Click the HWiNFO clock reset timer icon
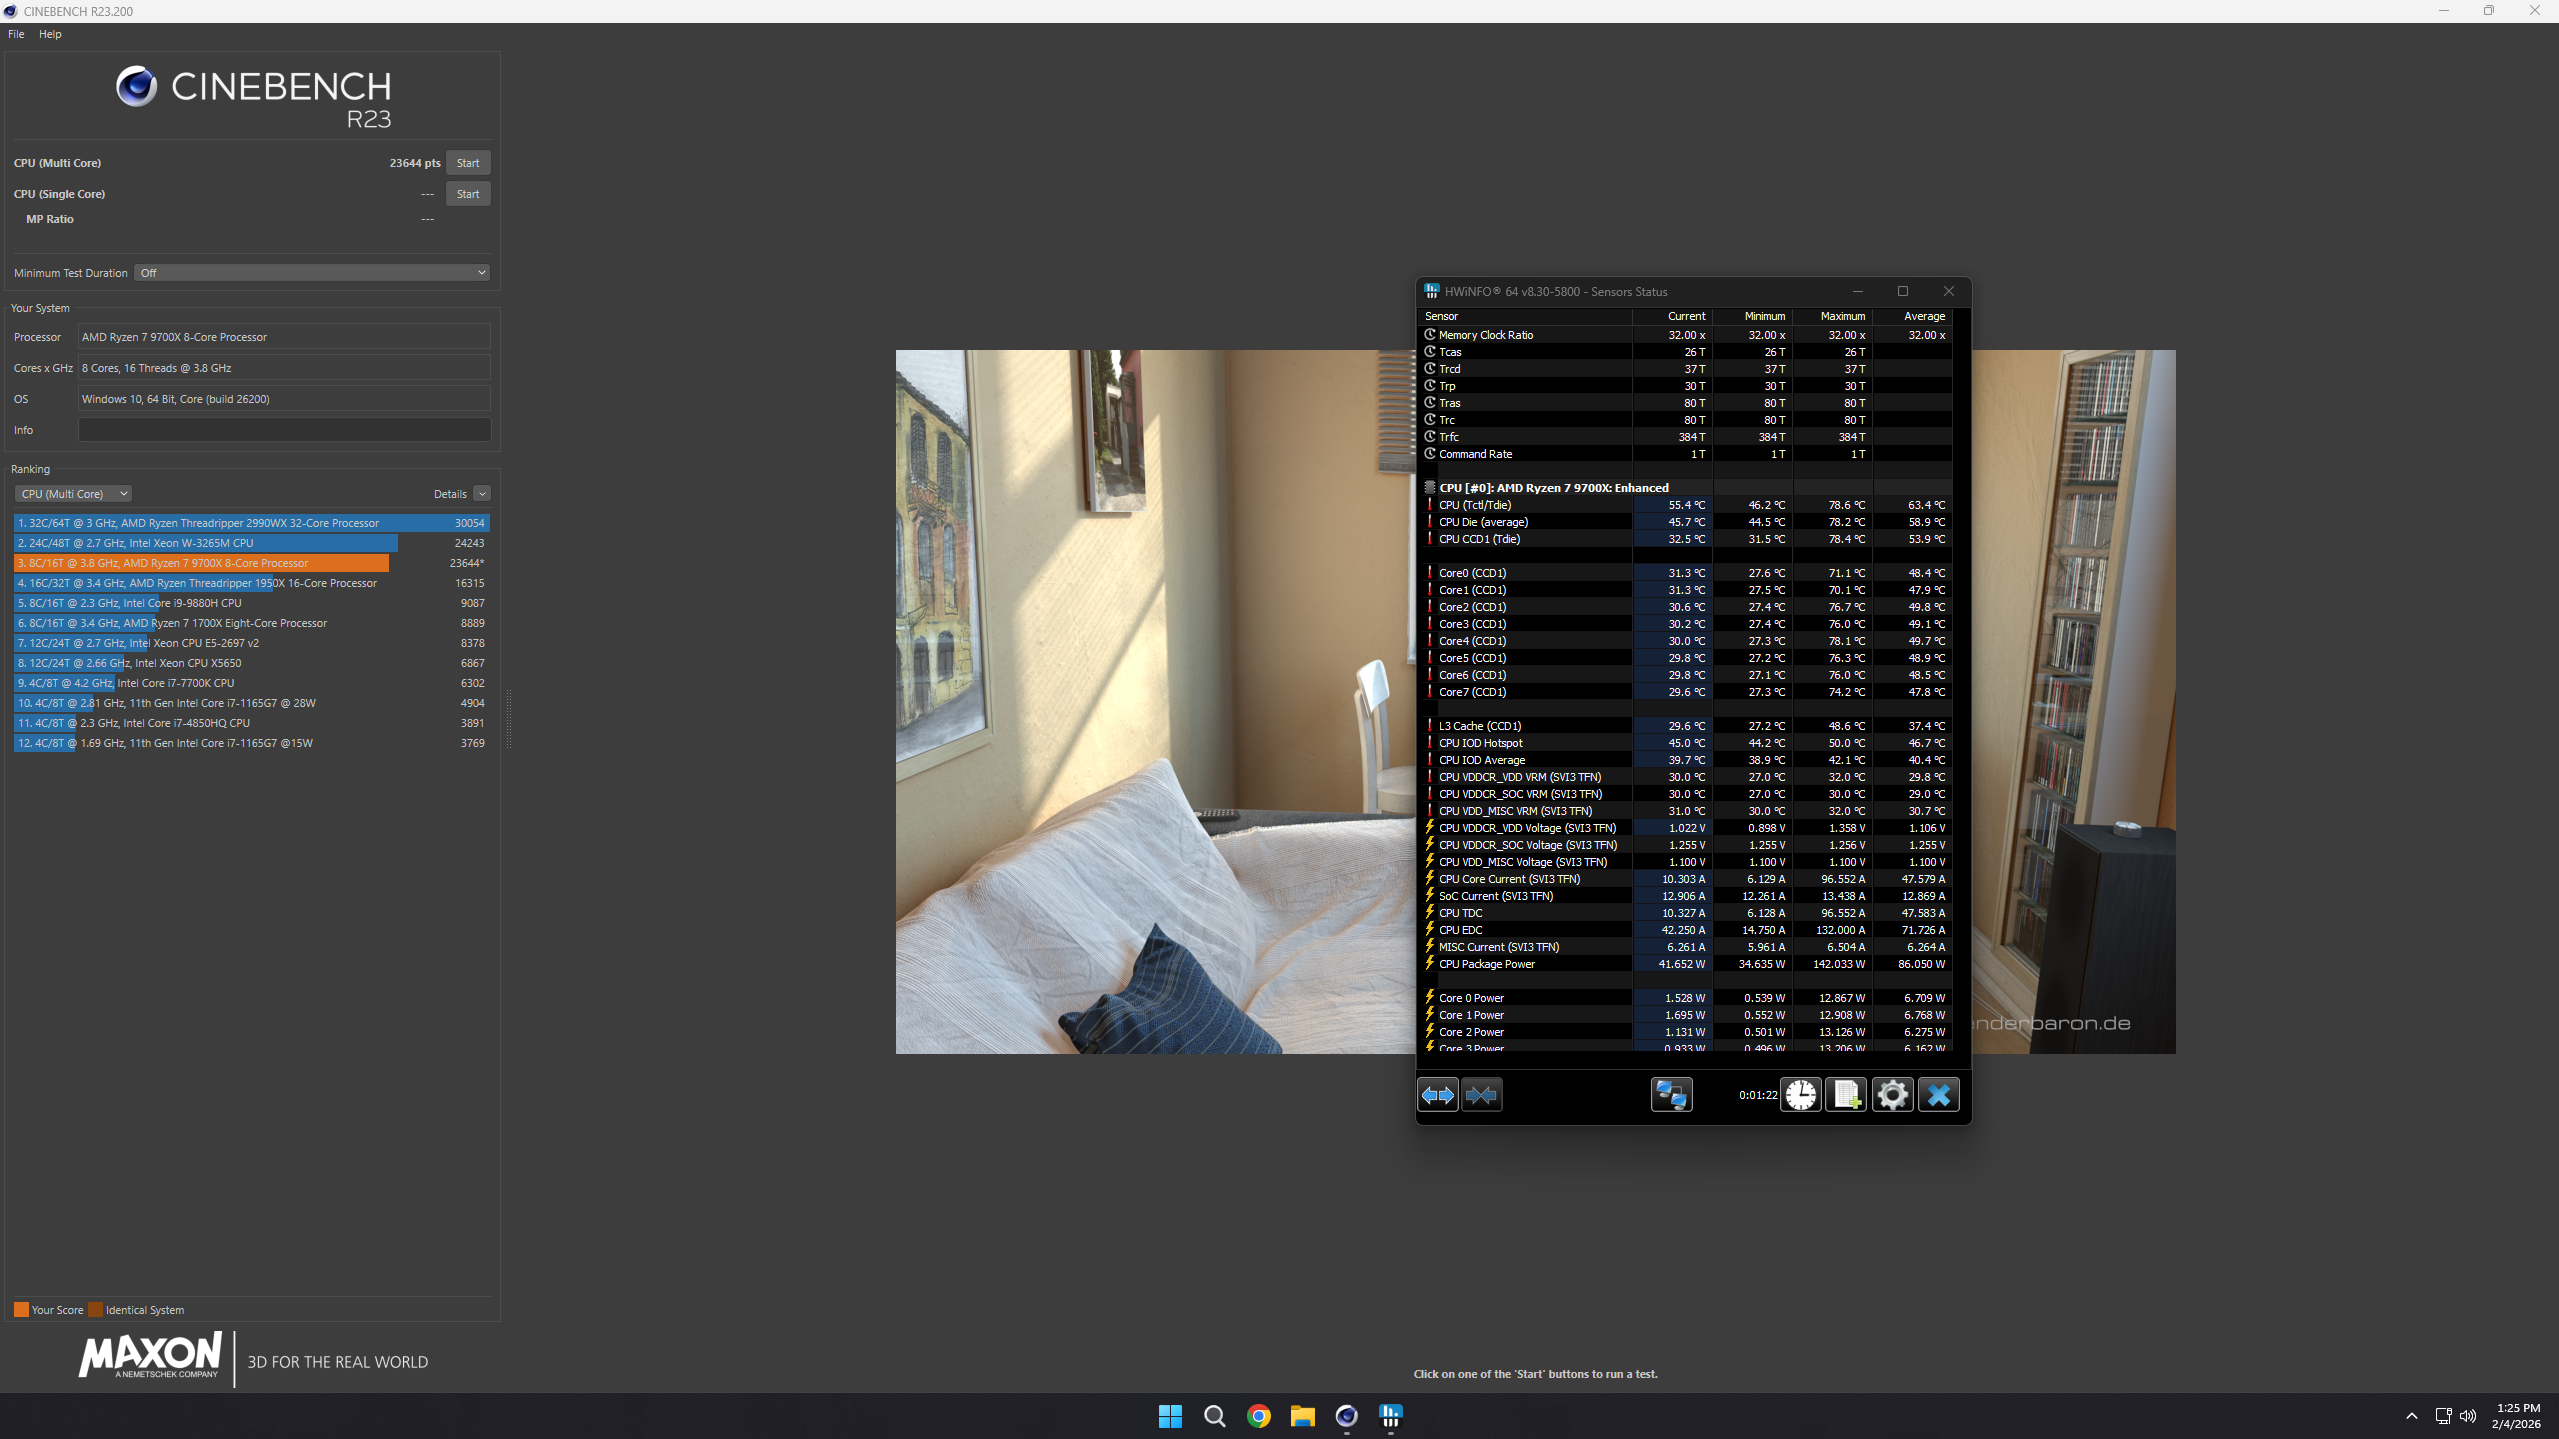The height and width of the screenshot is (1439, 2559). (1801, 1095)
